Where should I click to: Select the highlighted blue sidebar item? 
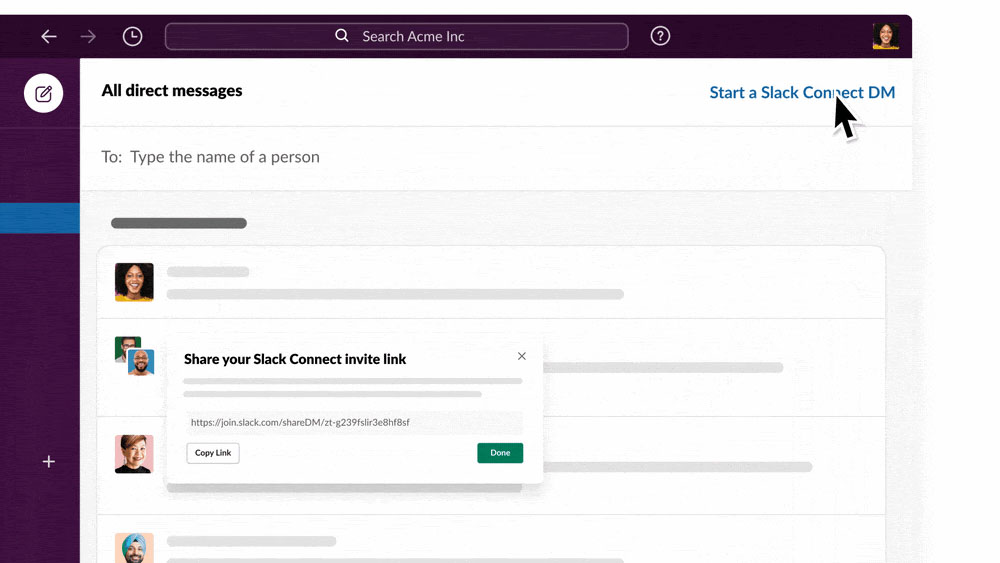click(40, 218)
